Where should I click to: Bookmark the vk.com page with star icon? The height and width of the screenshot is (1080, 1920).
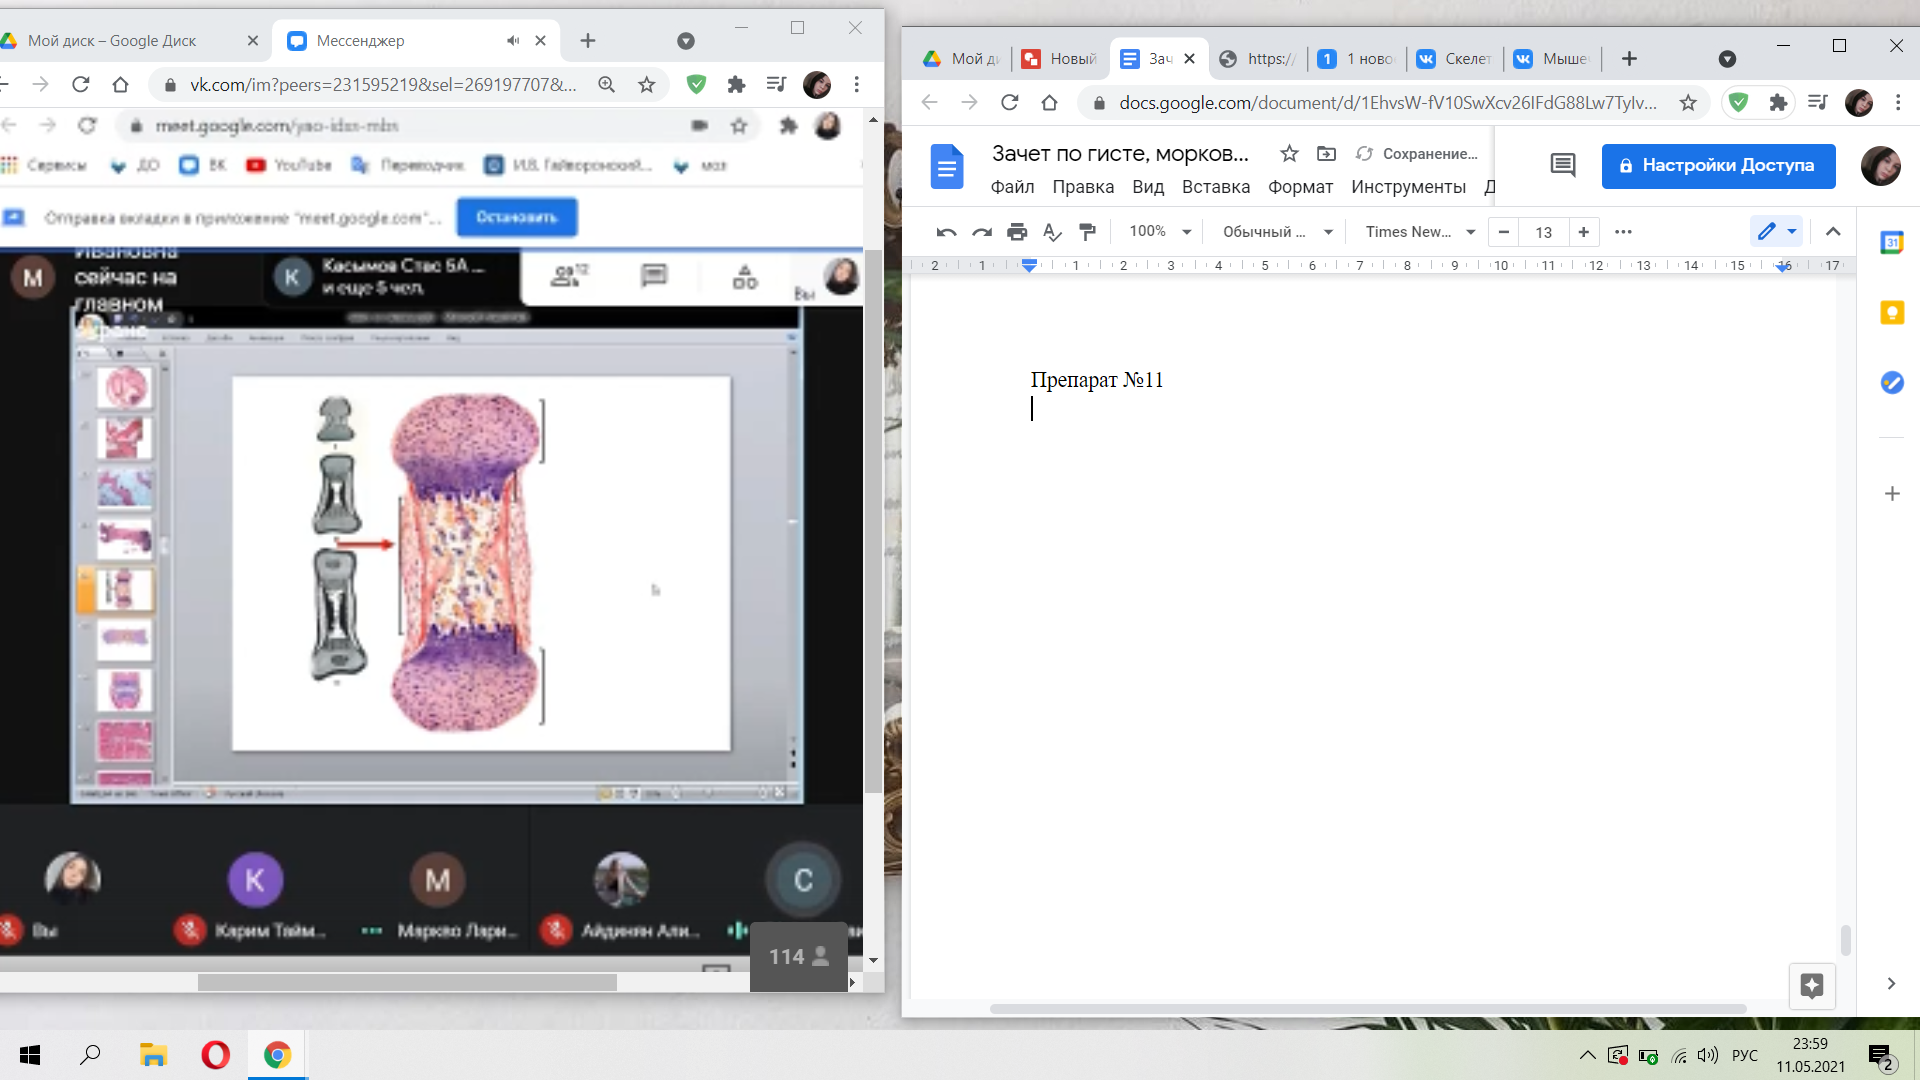[x=647, y=85]
